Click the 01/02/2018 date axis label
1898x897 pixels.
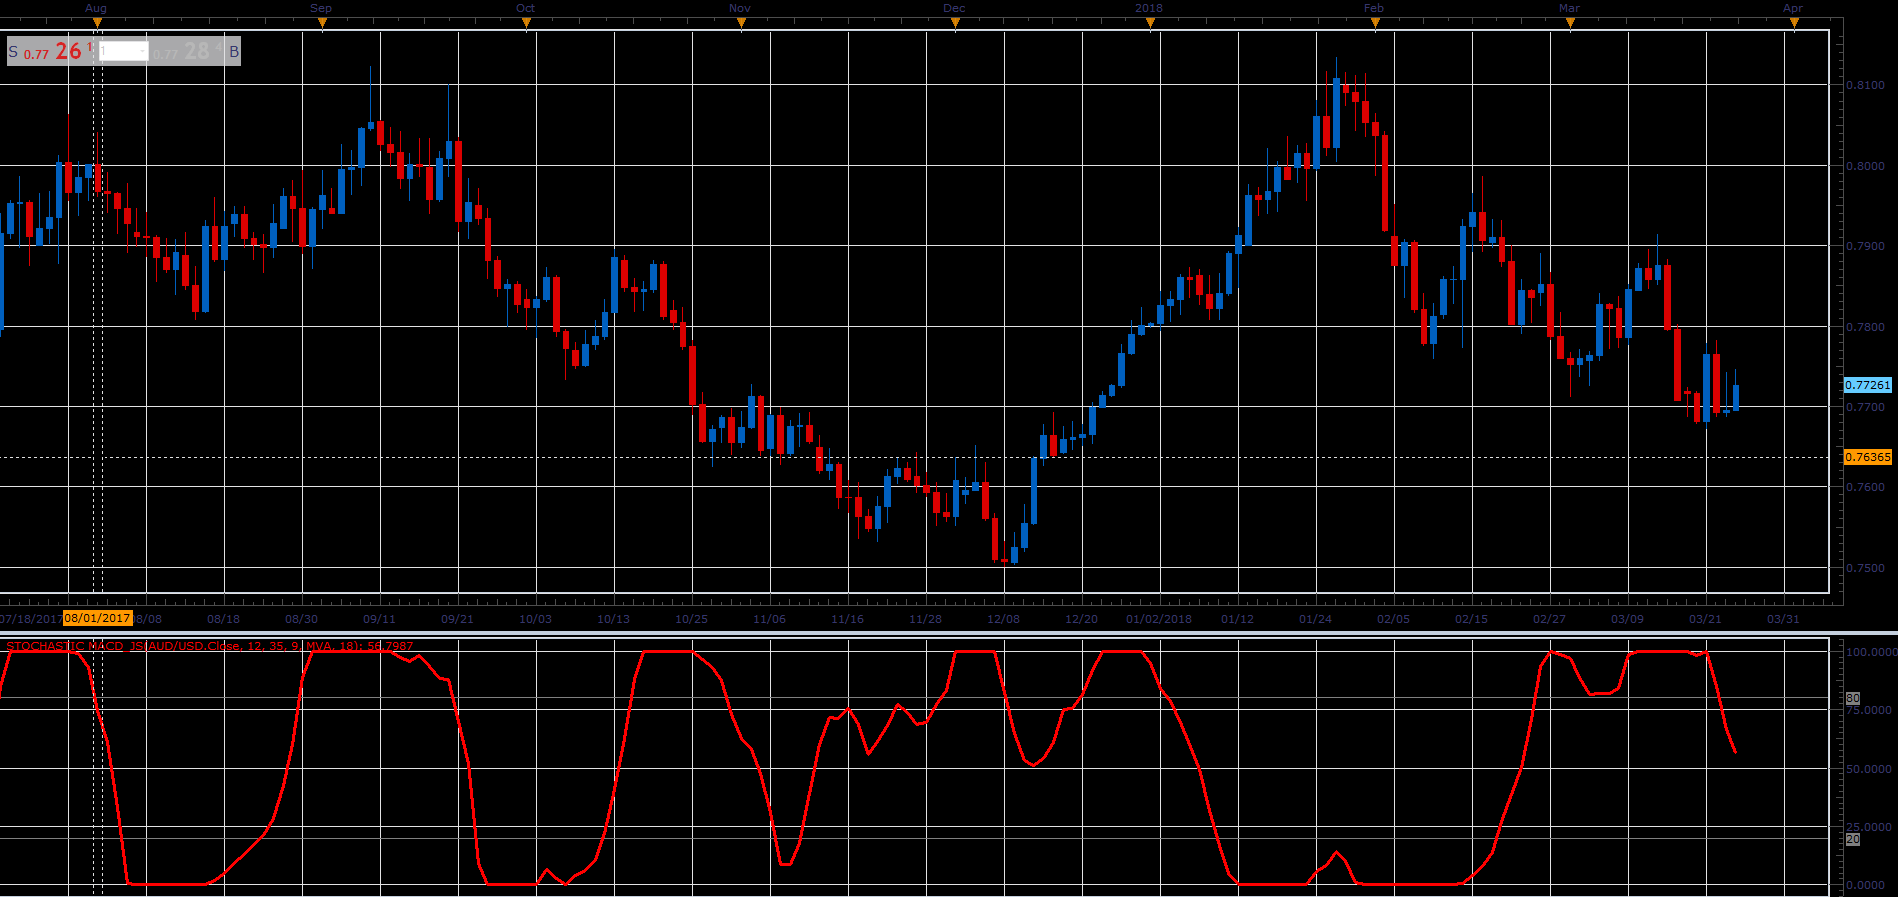click(1160, 619)
